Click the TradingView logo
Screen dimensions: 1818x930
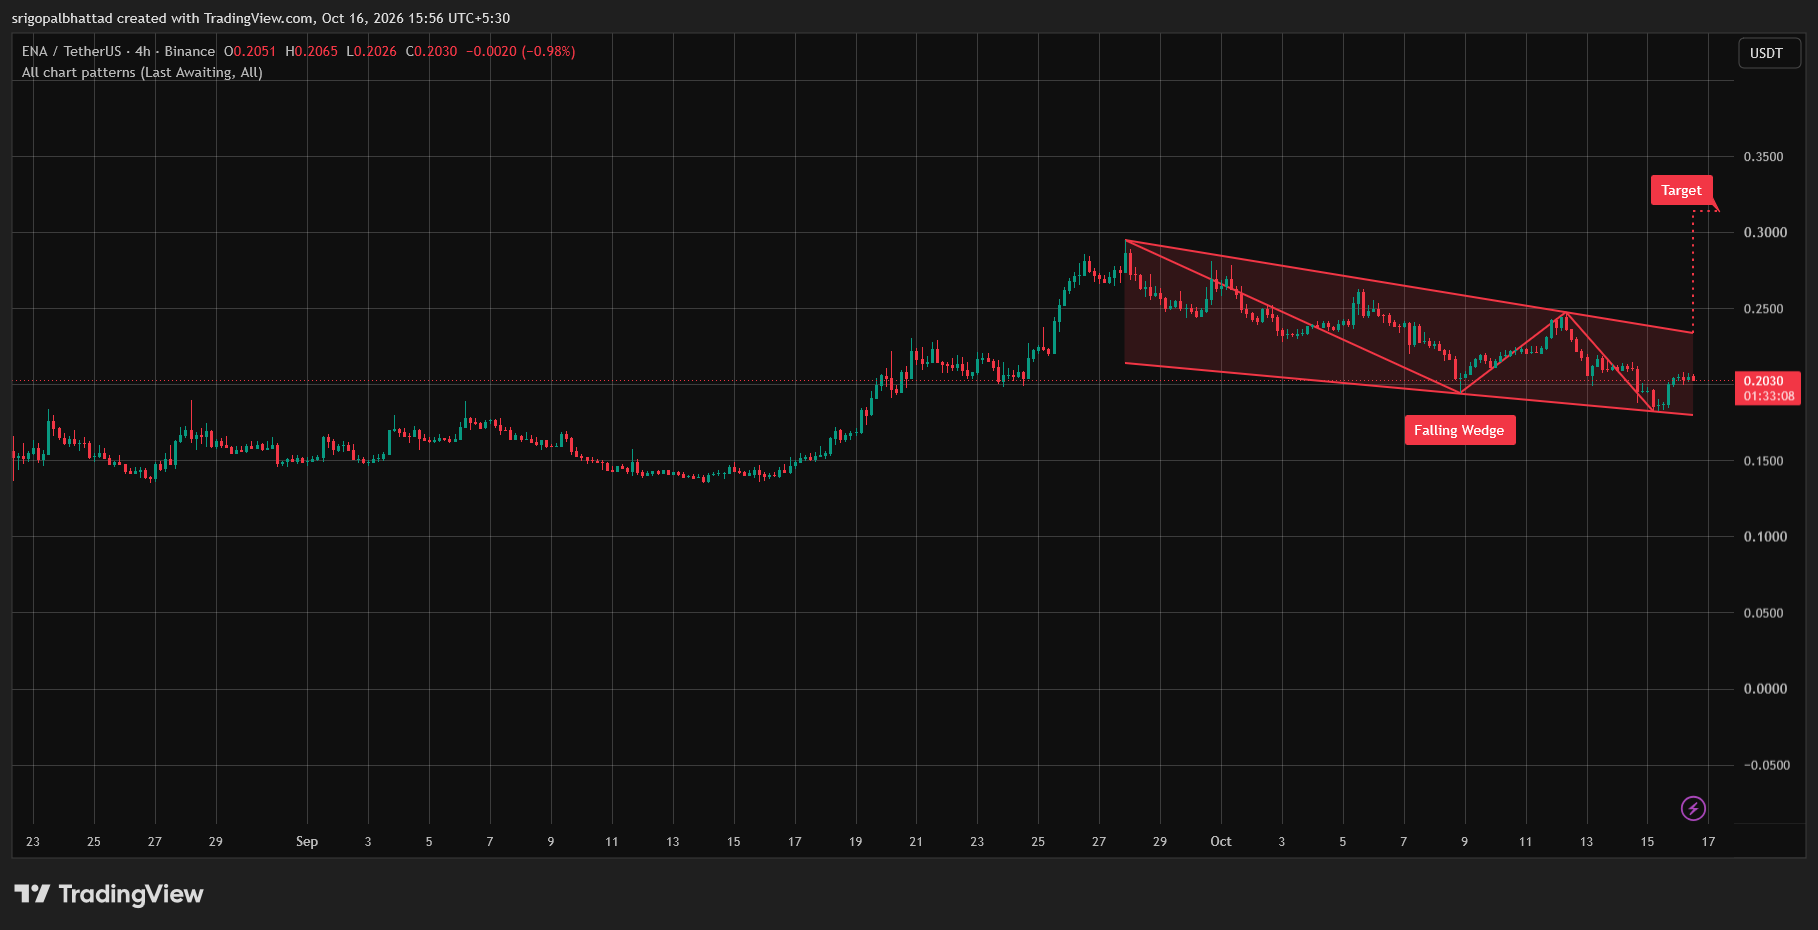[x=108, y=894]
